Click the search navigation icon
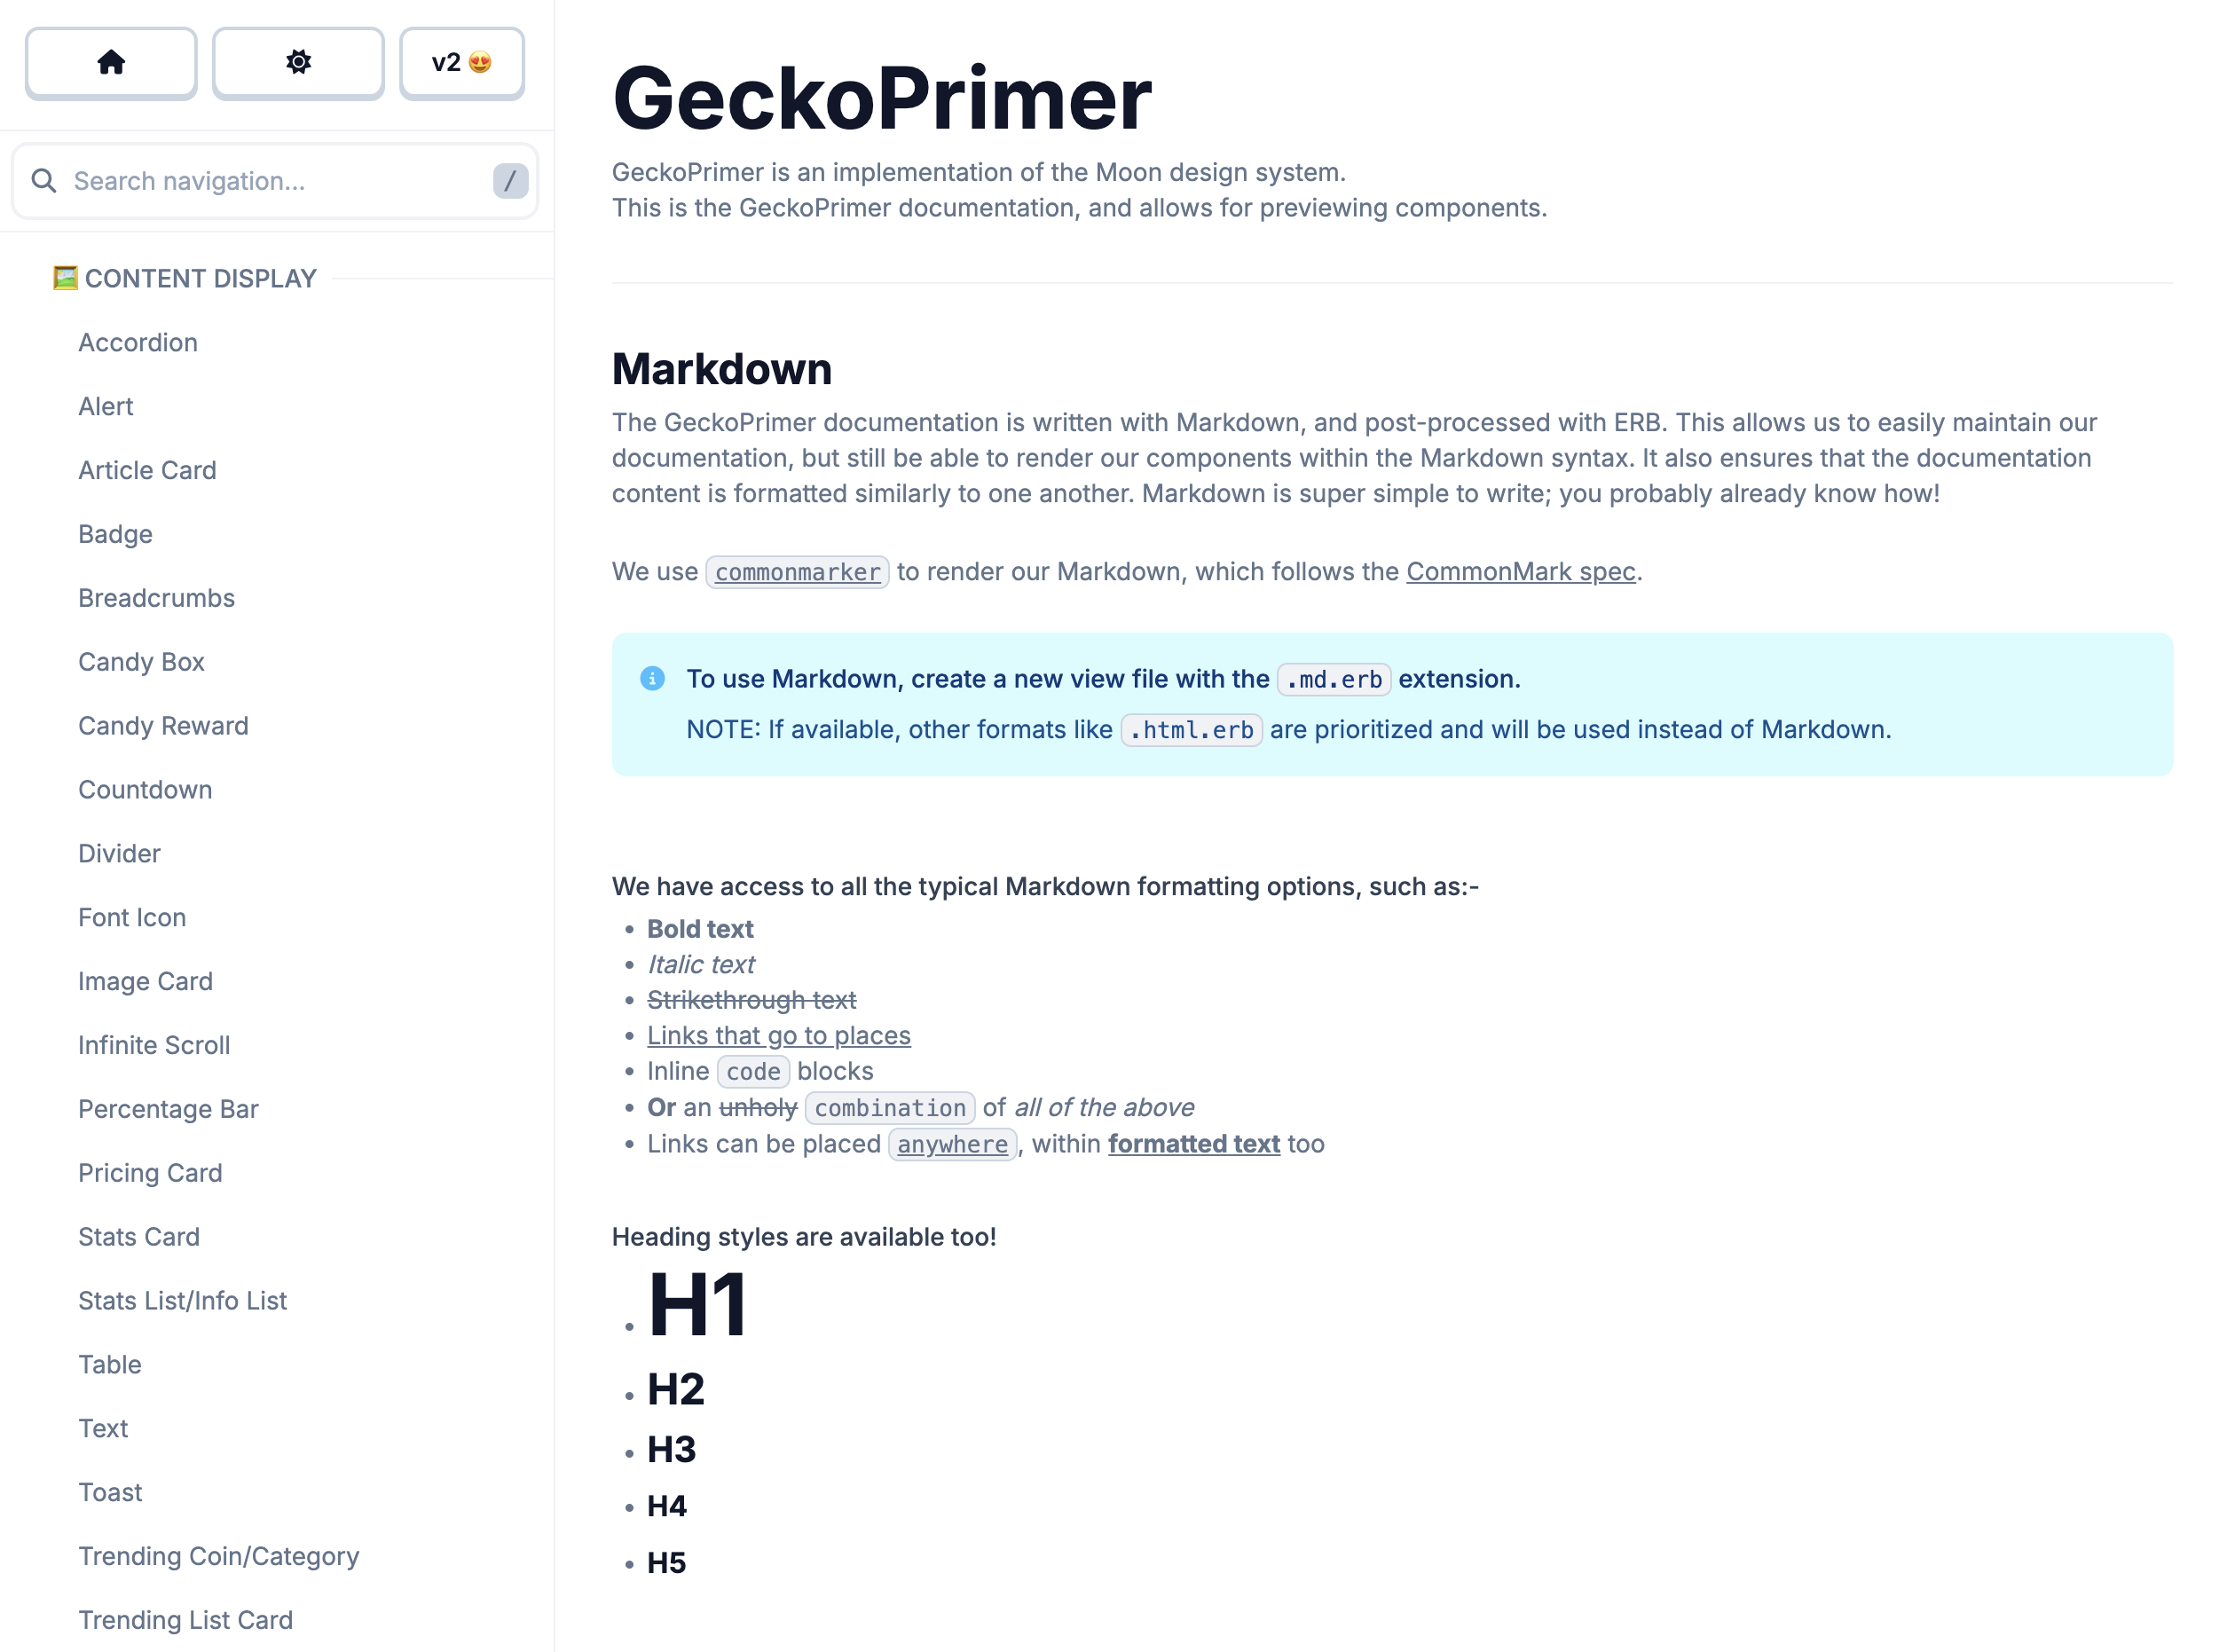This screenshot has width=2227, height=1652. [x=45, y=180]
